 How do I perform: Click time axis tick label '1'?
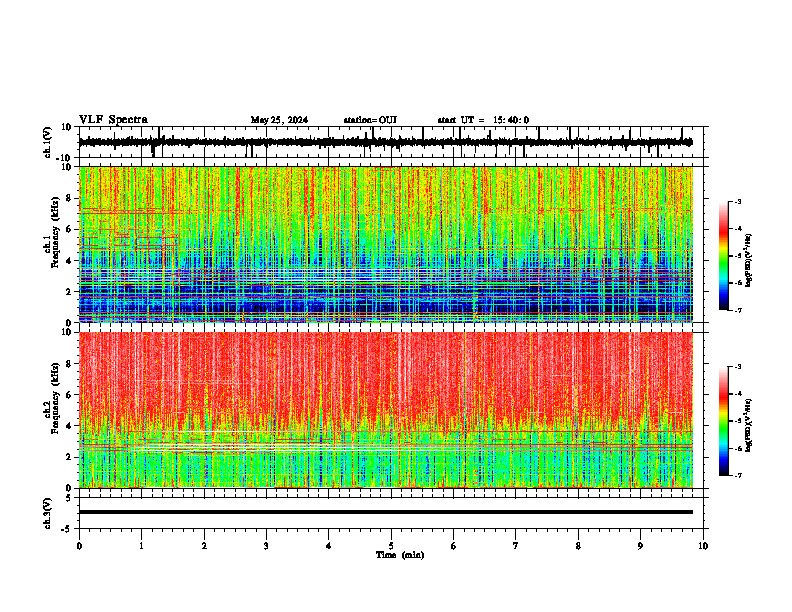tap(141, 546)
